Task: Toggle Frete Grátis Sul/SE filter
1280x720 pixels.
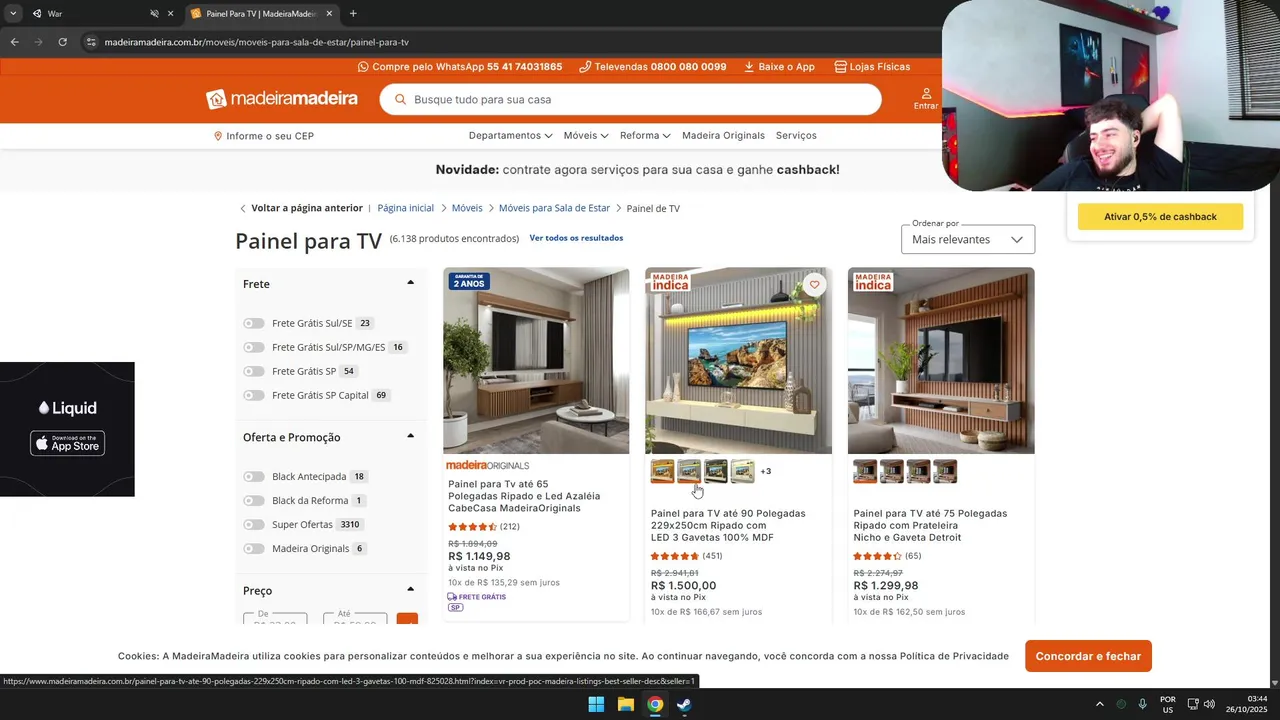Action: click(x=254, y=323)
